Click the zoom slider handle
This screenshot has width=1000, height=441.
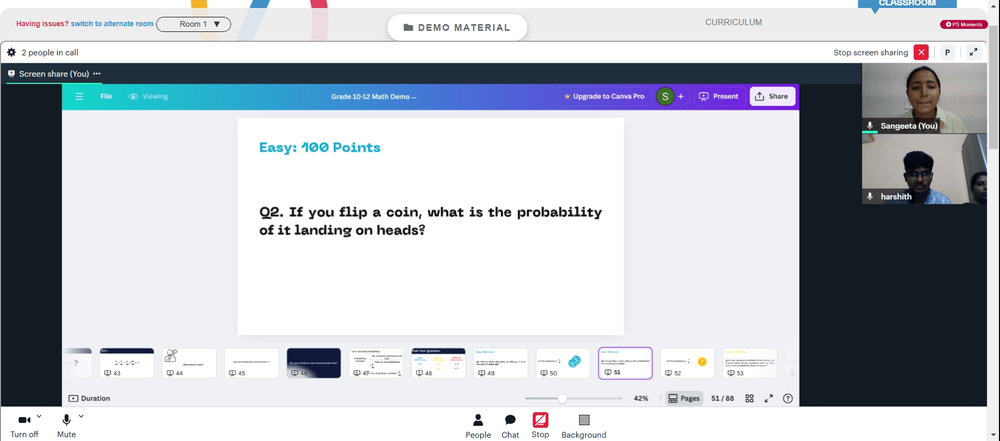562,398
